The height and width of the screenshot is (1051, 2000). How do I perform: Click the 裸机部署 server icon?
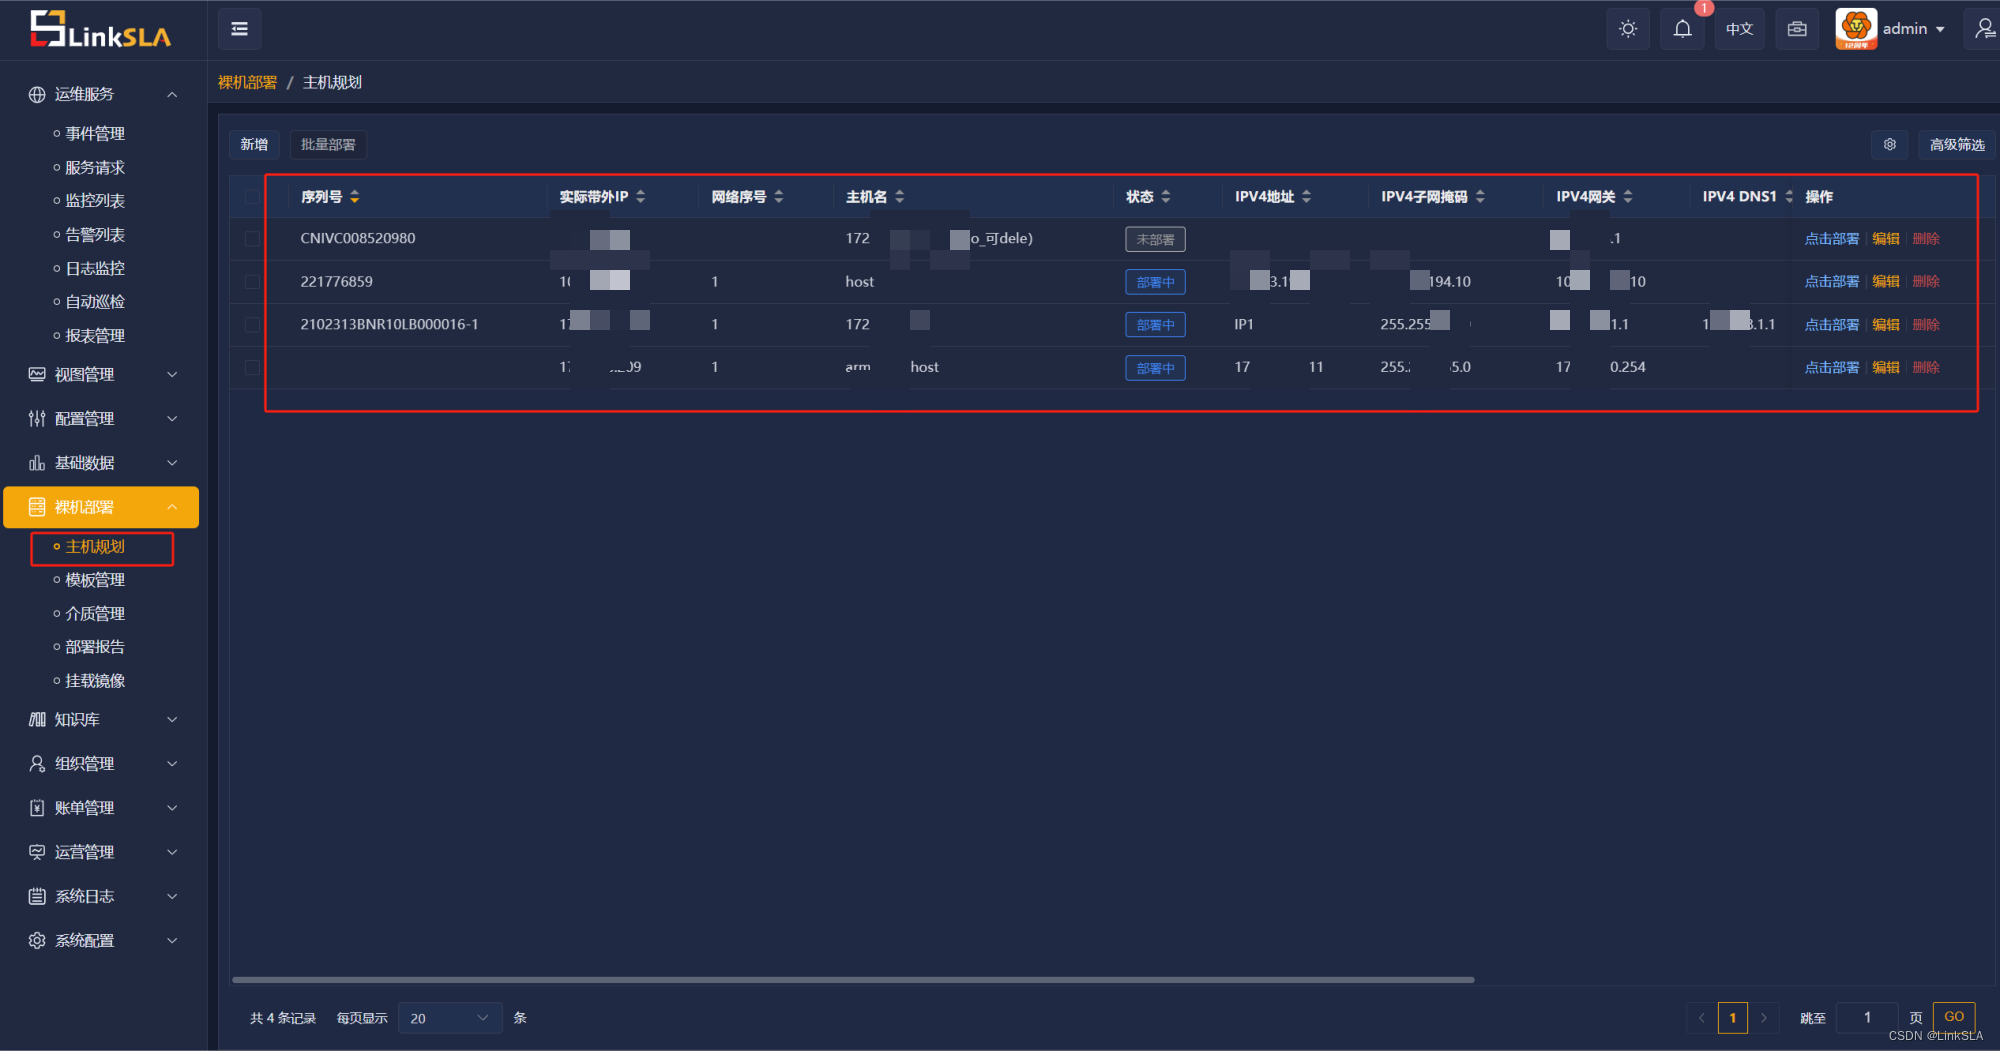[37, 507]
